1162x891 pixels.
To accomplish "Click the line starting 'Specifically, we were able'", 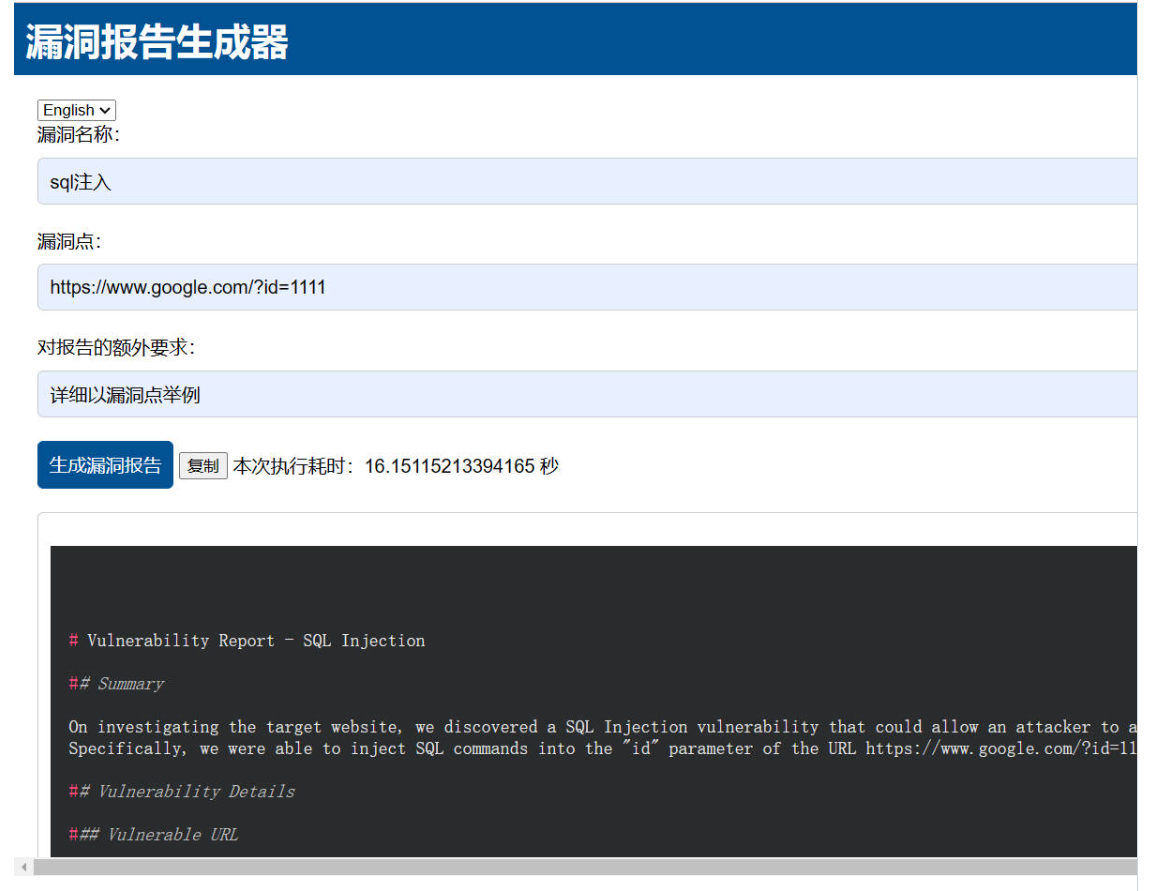I will pos(602,749).
